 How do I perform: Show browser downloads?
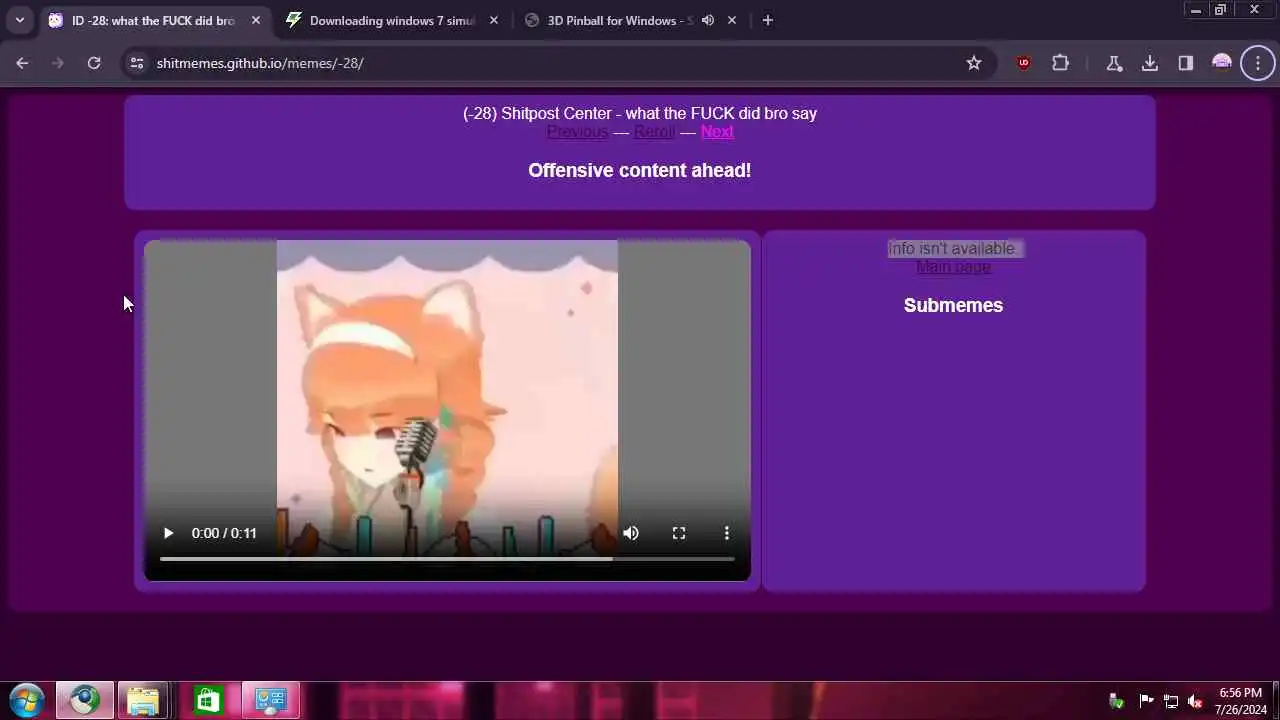[1150, 63]
